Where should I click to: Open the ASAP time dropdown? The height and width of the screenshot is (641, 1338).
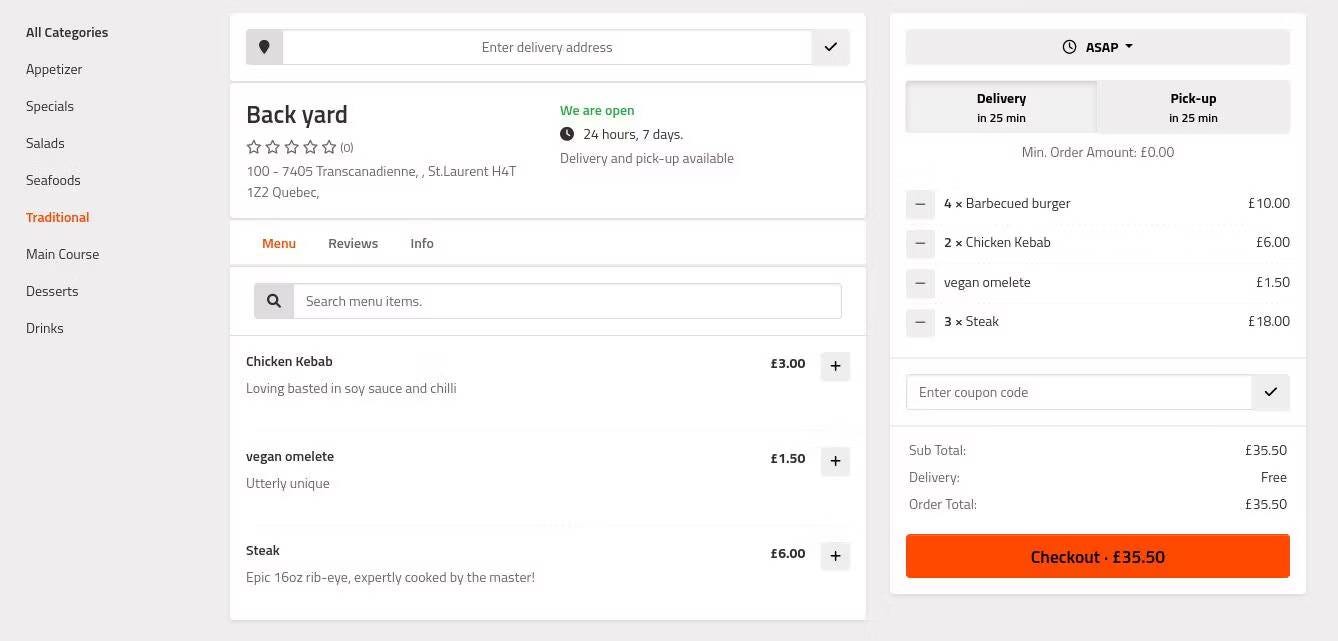tap(1097, 47)
